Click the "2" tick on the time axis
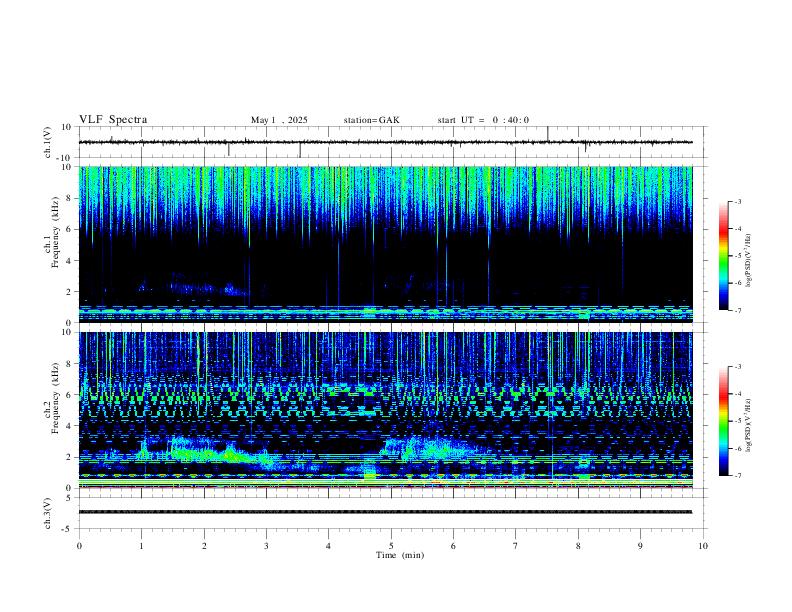 pos(204,546)
